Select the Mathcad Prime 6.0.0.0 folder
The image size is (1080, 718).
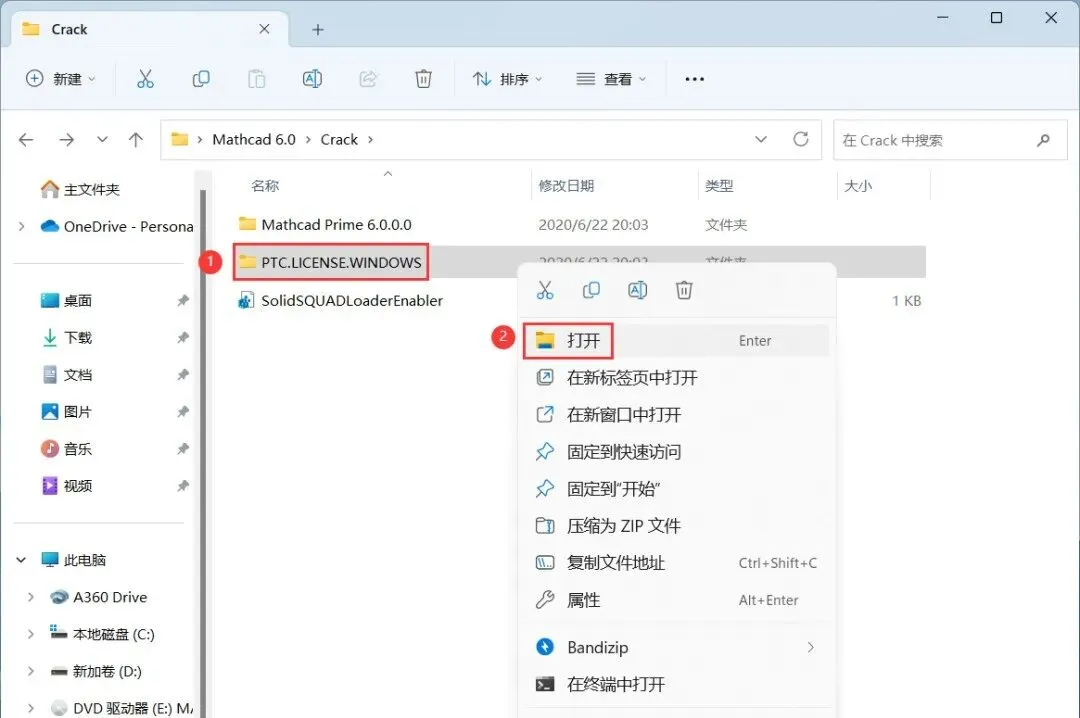[x=325, y=225]
